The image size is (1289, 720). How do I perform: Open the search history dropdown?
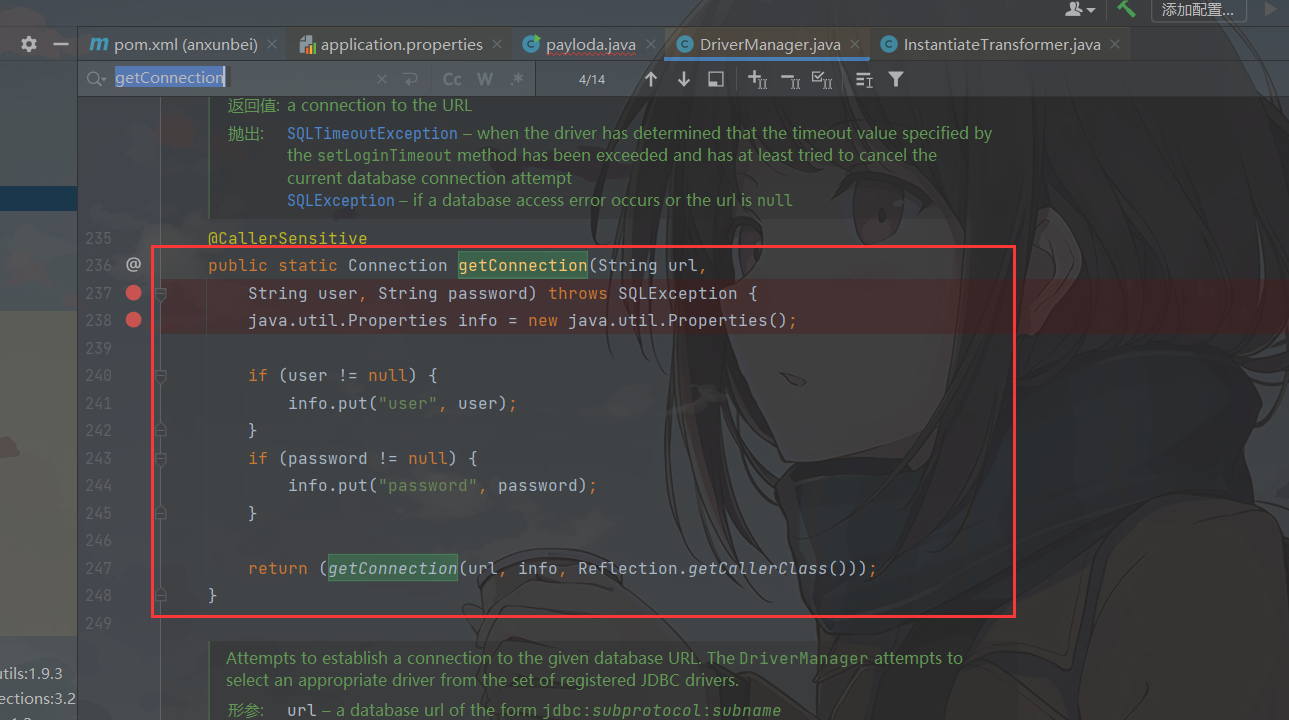coord(96,79)
